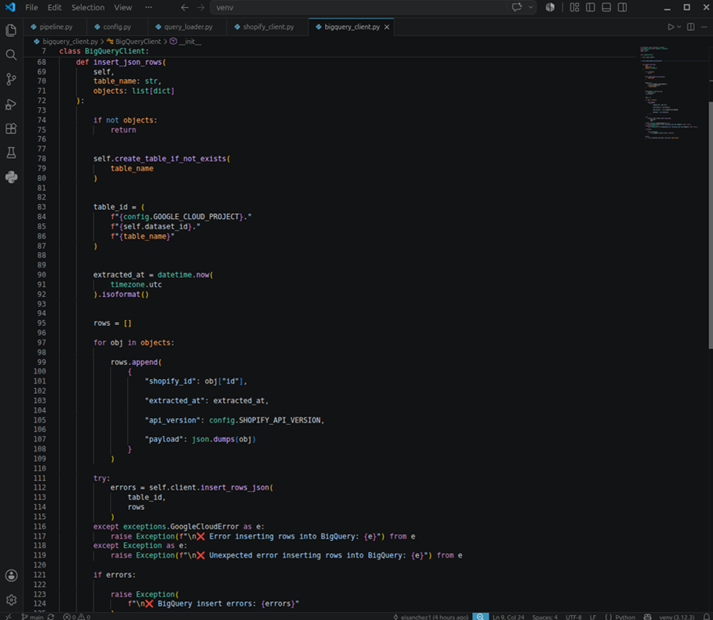Open the Accounts menu icon
The image size is (713, 620).
click(11, 575)
